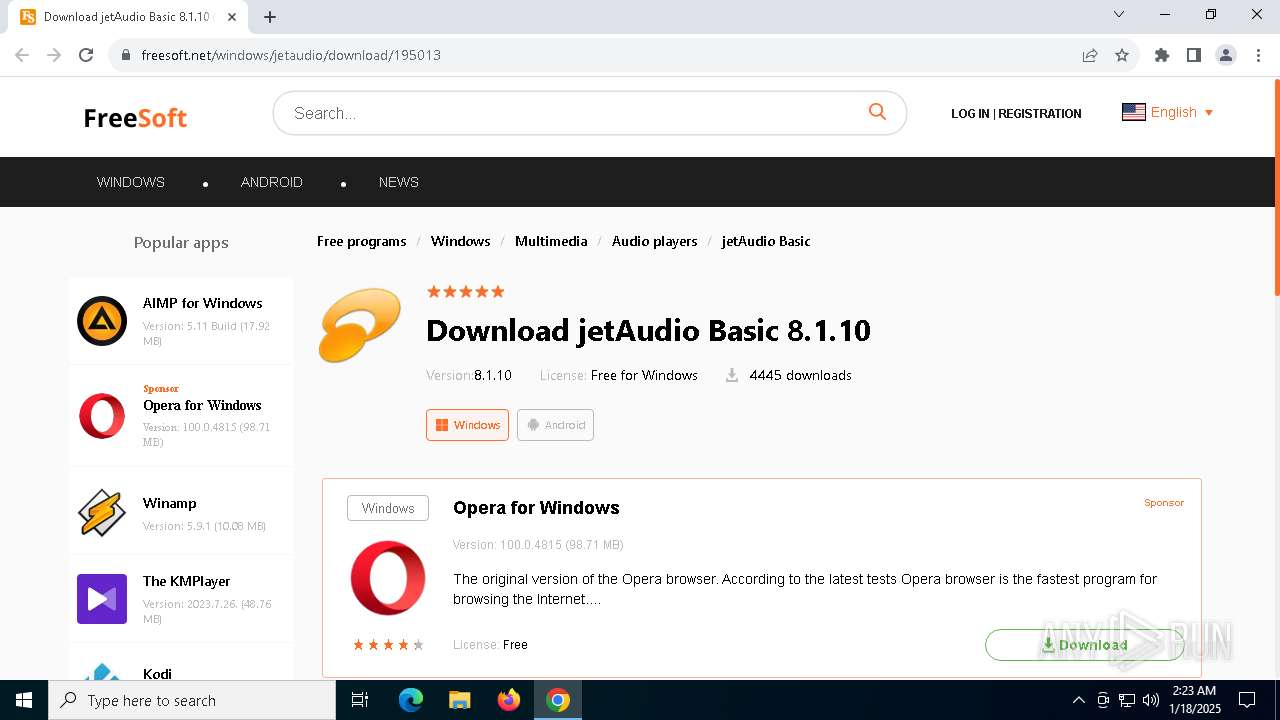
Task: Click the page vertical scrollbar
Action: pyautogui.click(x=1276, y=188)
